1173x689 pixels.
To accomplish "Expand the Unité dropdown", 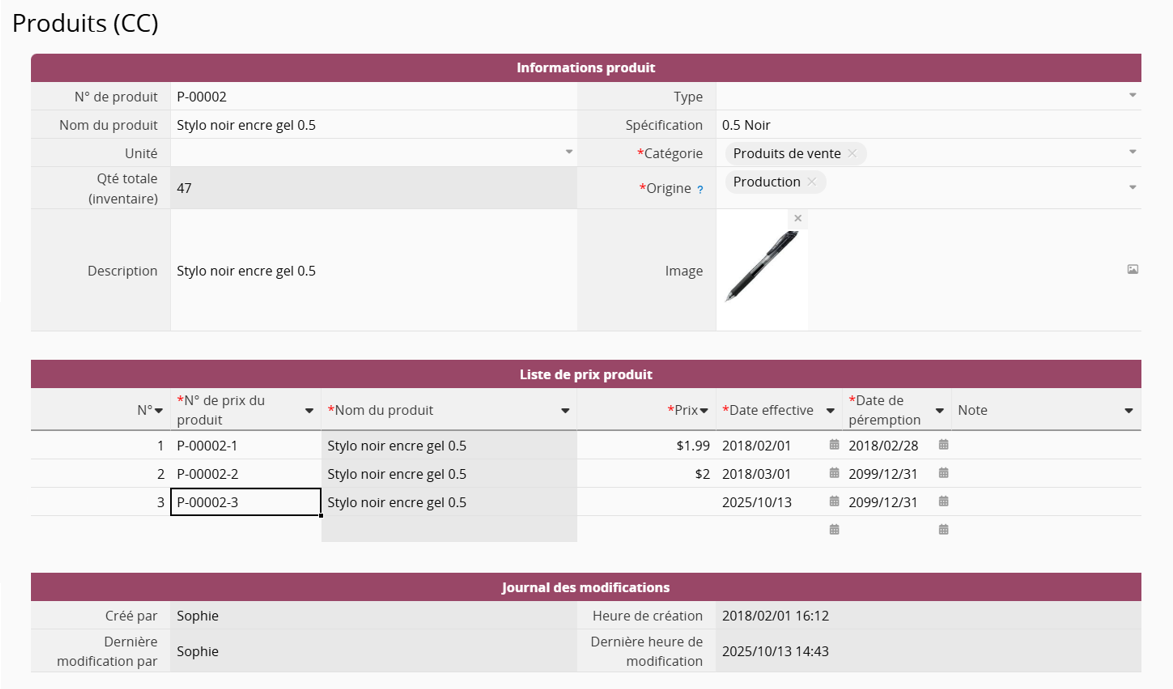I will [569, 153].
